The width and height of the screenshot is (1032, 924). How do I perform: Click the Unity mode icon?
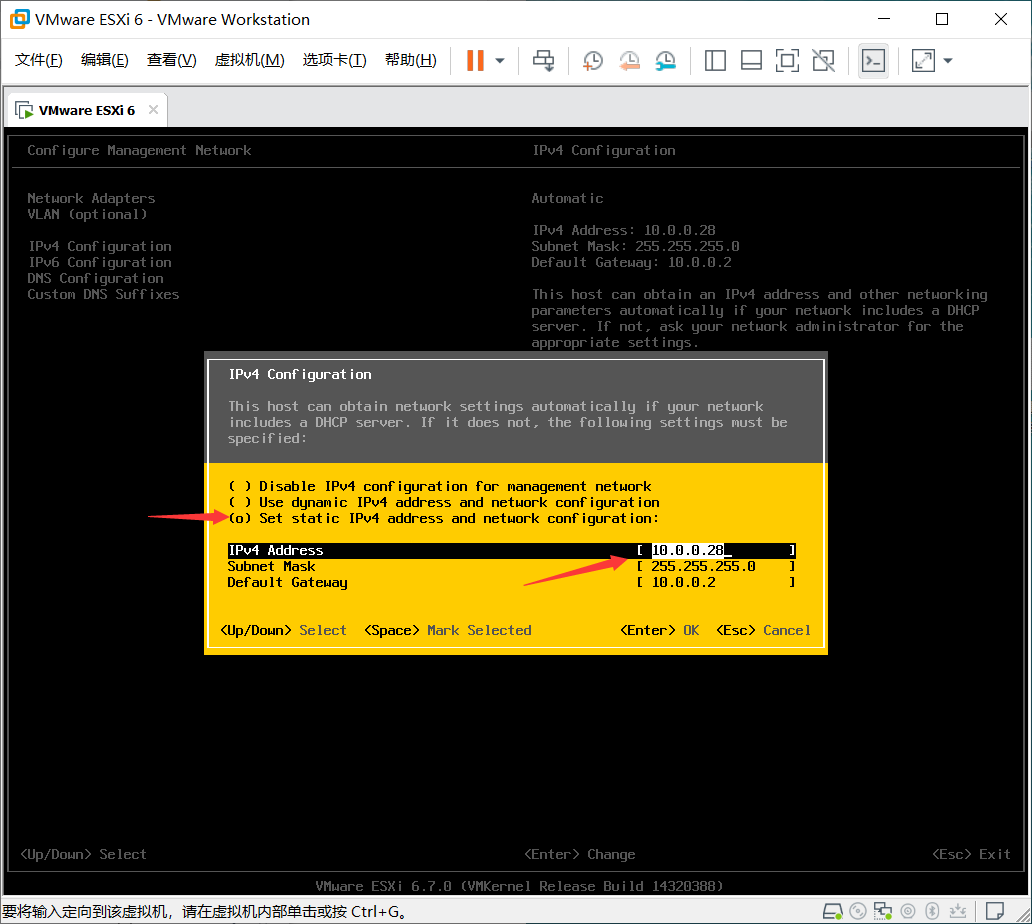pos(823,61)
